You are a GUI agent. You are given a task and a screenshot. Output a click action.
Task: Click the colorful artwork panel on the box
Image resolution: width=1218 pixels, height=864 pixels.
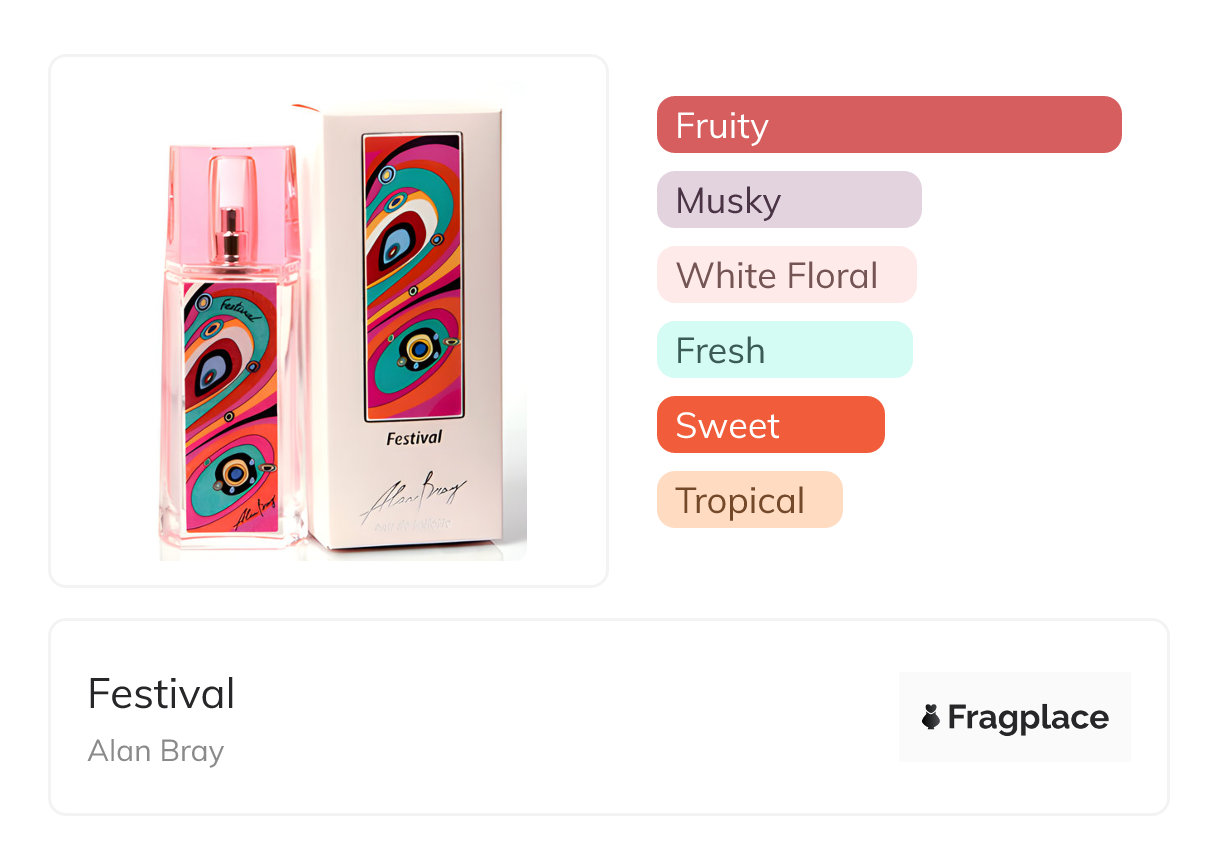pos(413,275)
